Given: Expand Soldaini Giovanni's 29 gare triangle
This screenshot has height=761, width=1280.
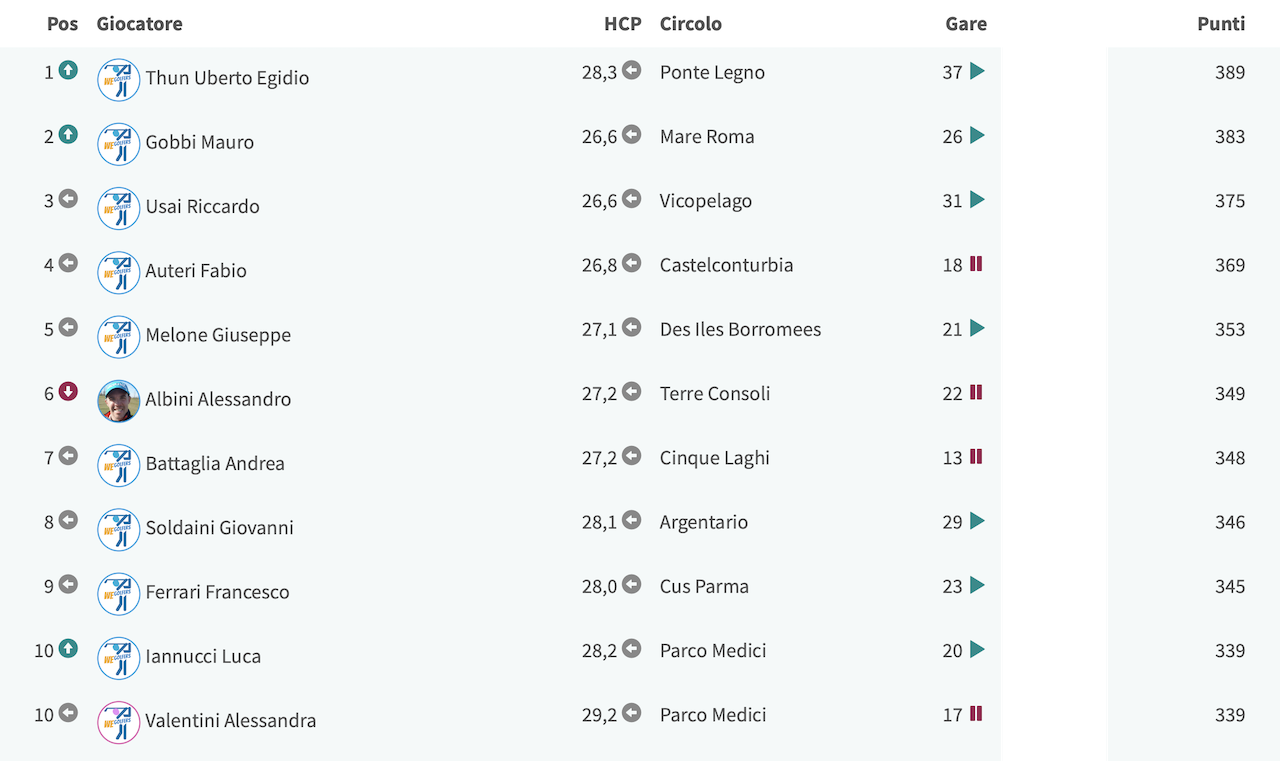Looking at the screenshot, I should 977,521.
